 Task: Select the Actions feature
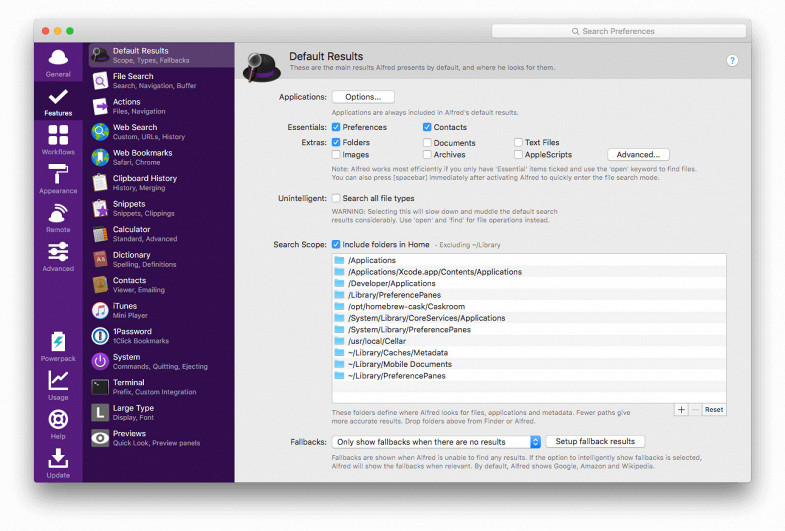161,106
